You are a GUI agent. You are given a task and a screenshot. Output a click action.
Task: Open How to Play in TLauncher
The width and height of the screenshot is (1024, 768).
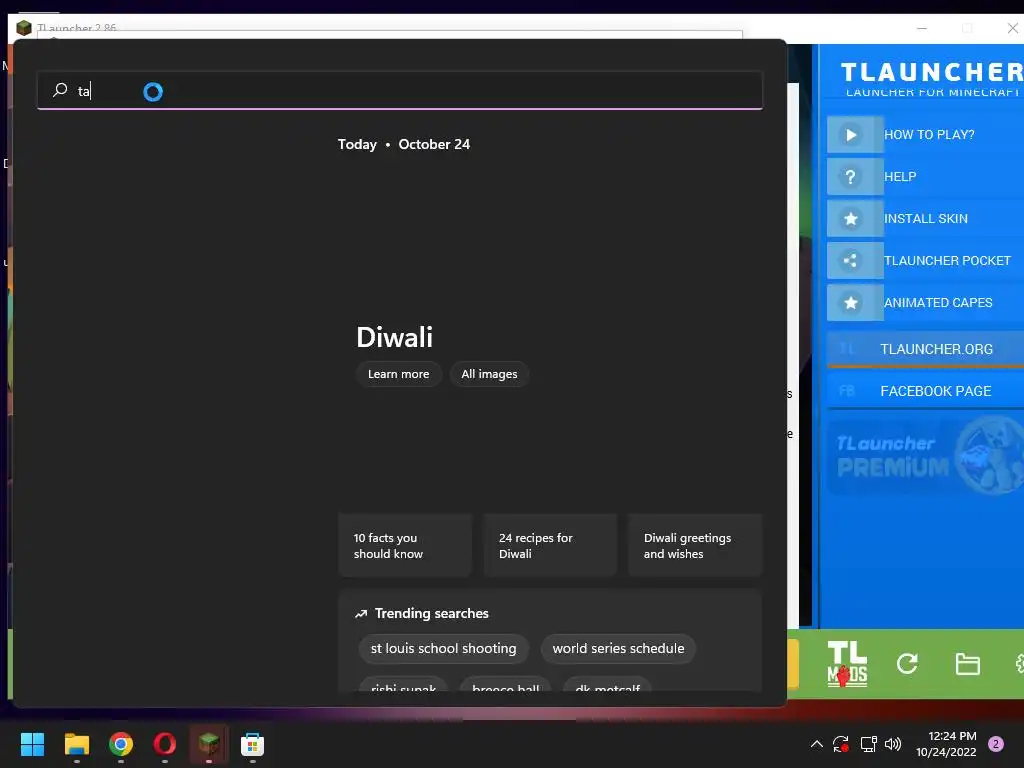(x=929, y=135)
